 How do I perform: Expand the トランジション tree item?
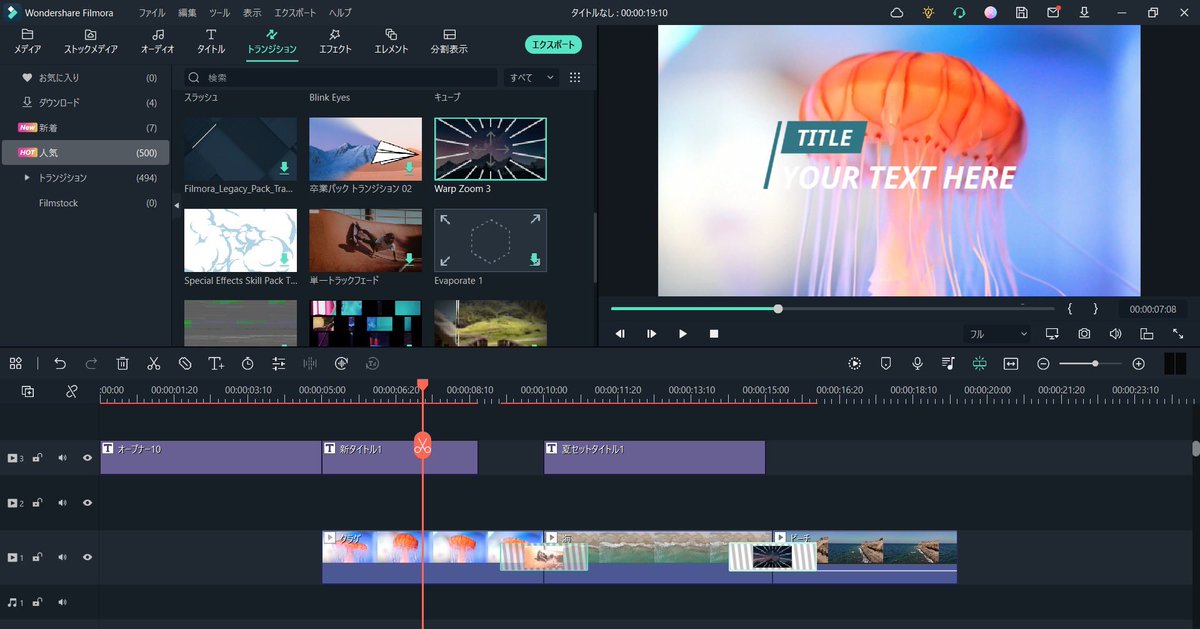tap(27, 178)
